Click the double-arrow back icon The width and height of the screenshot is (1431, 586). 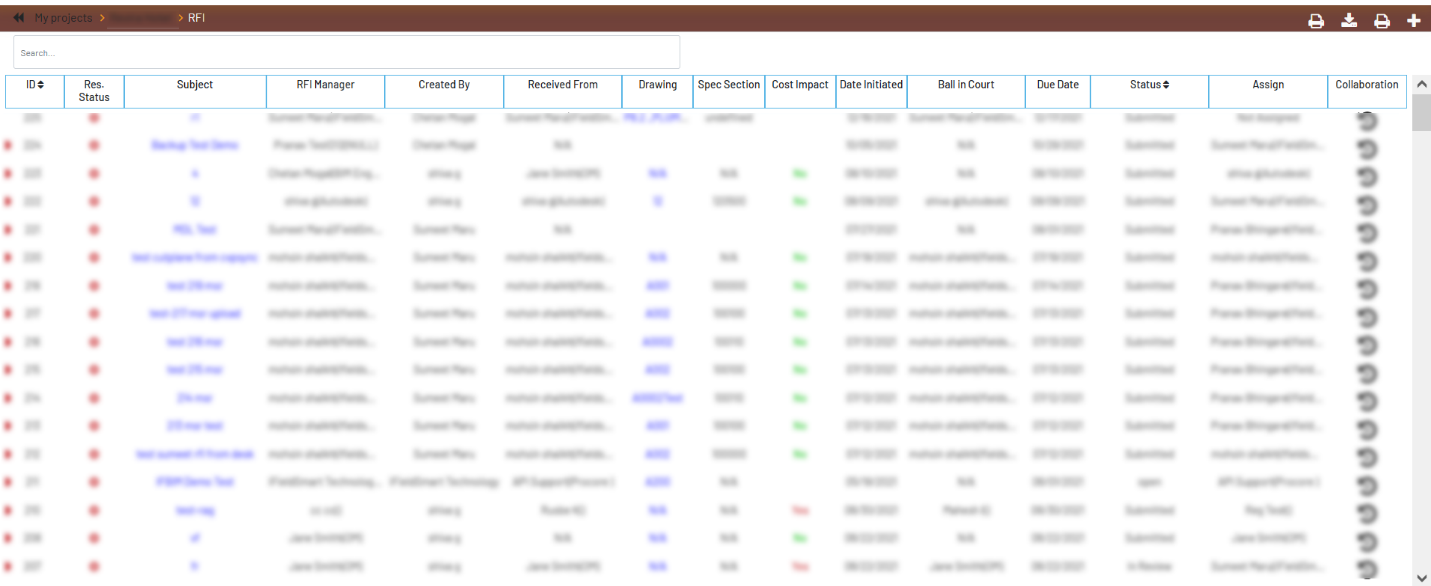[x=19, y=18]
